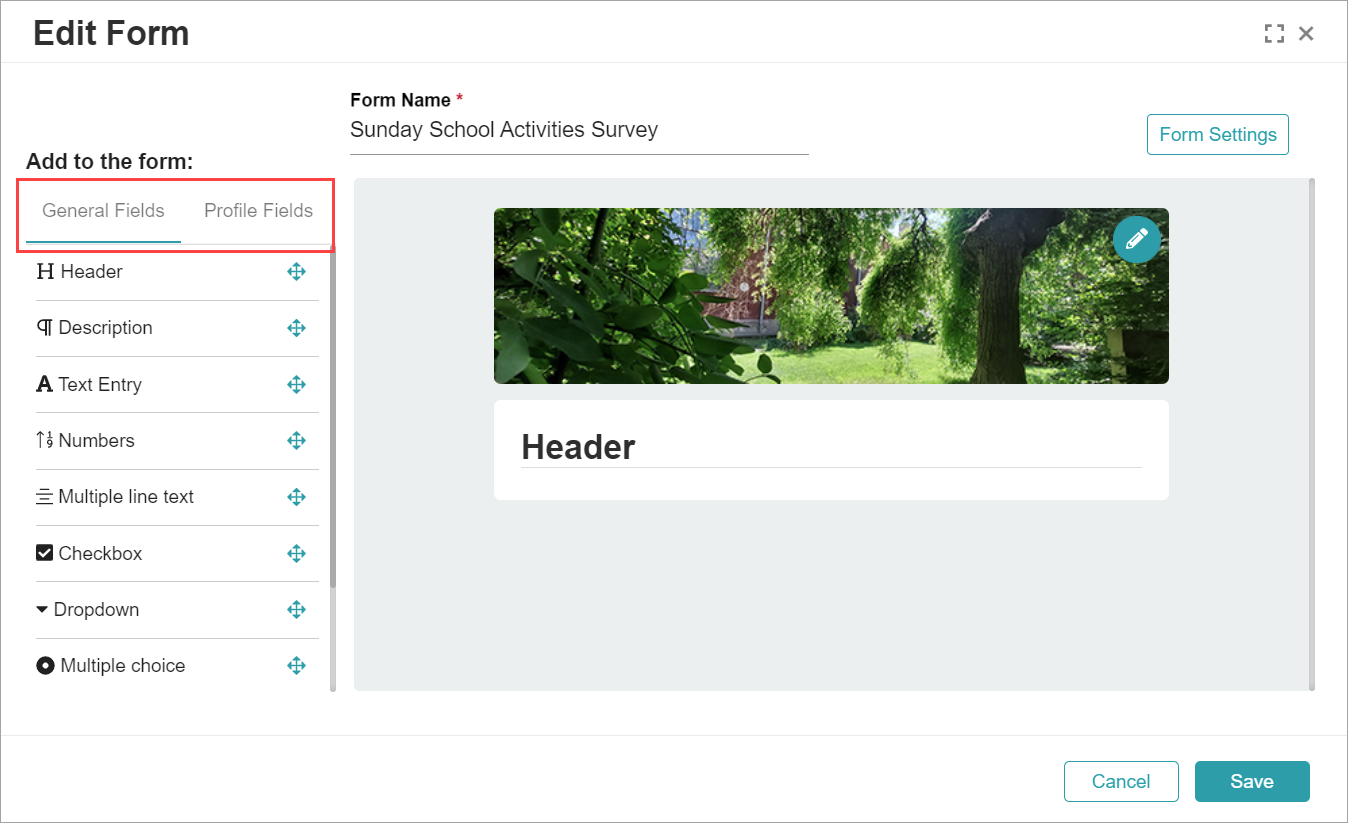Edit banner image with pencil icon
Screen dimensions: 1348x823
[1137, 240]
